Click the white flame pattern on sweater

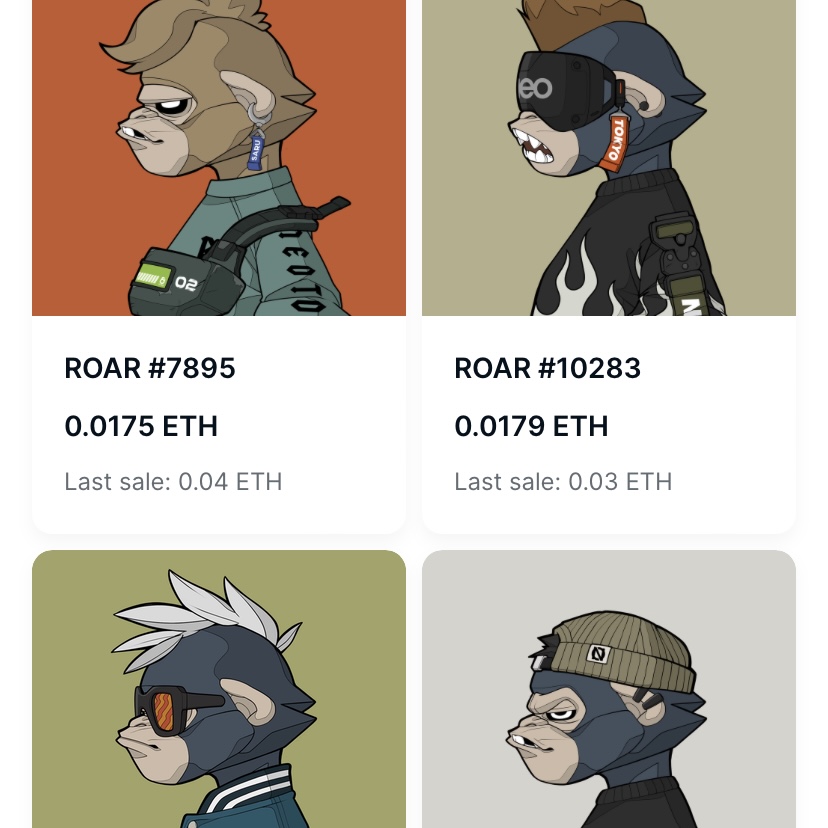coord(573,283)
